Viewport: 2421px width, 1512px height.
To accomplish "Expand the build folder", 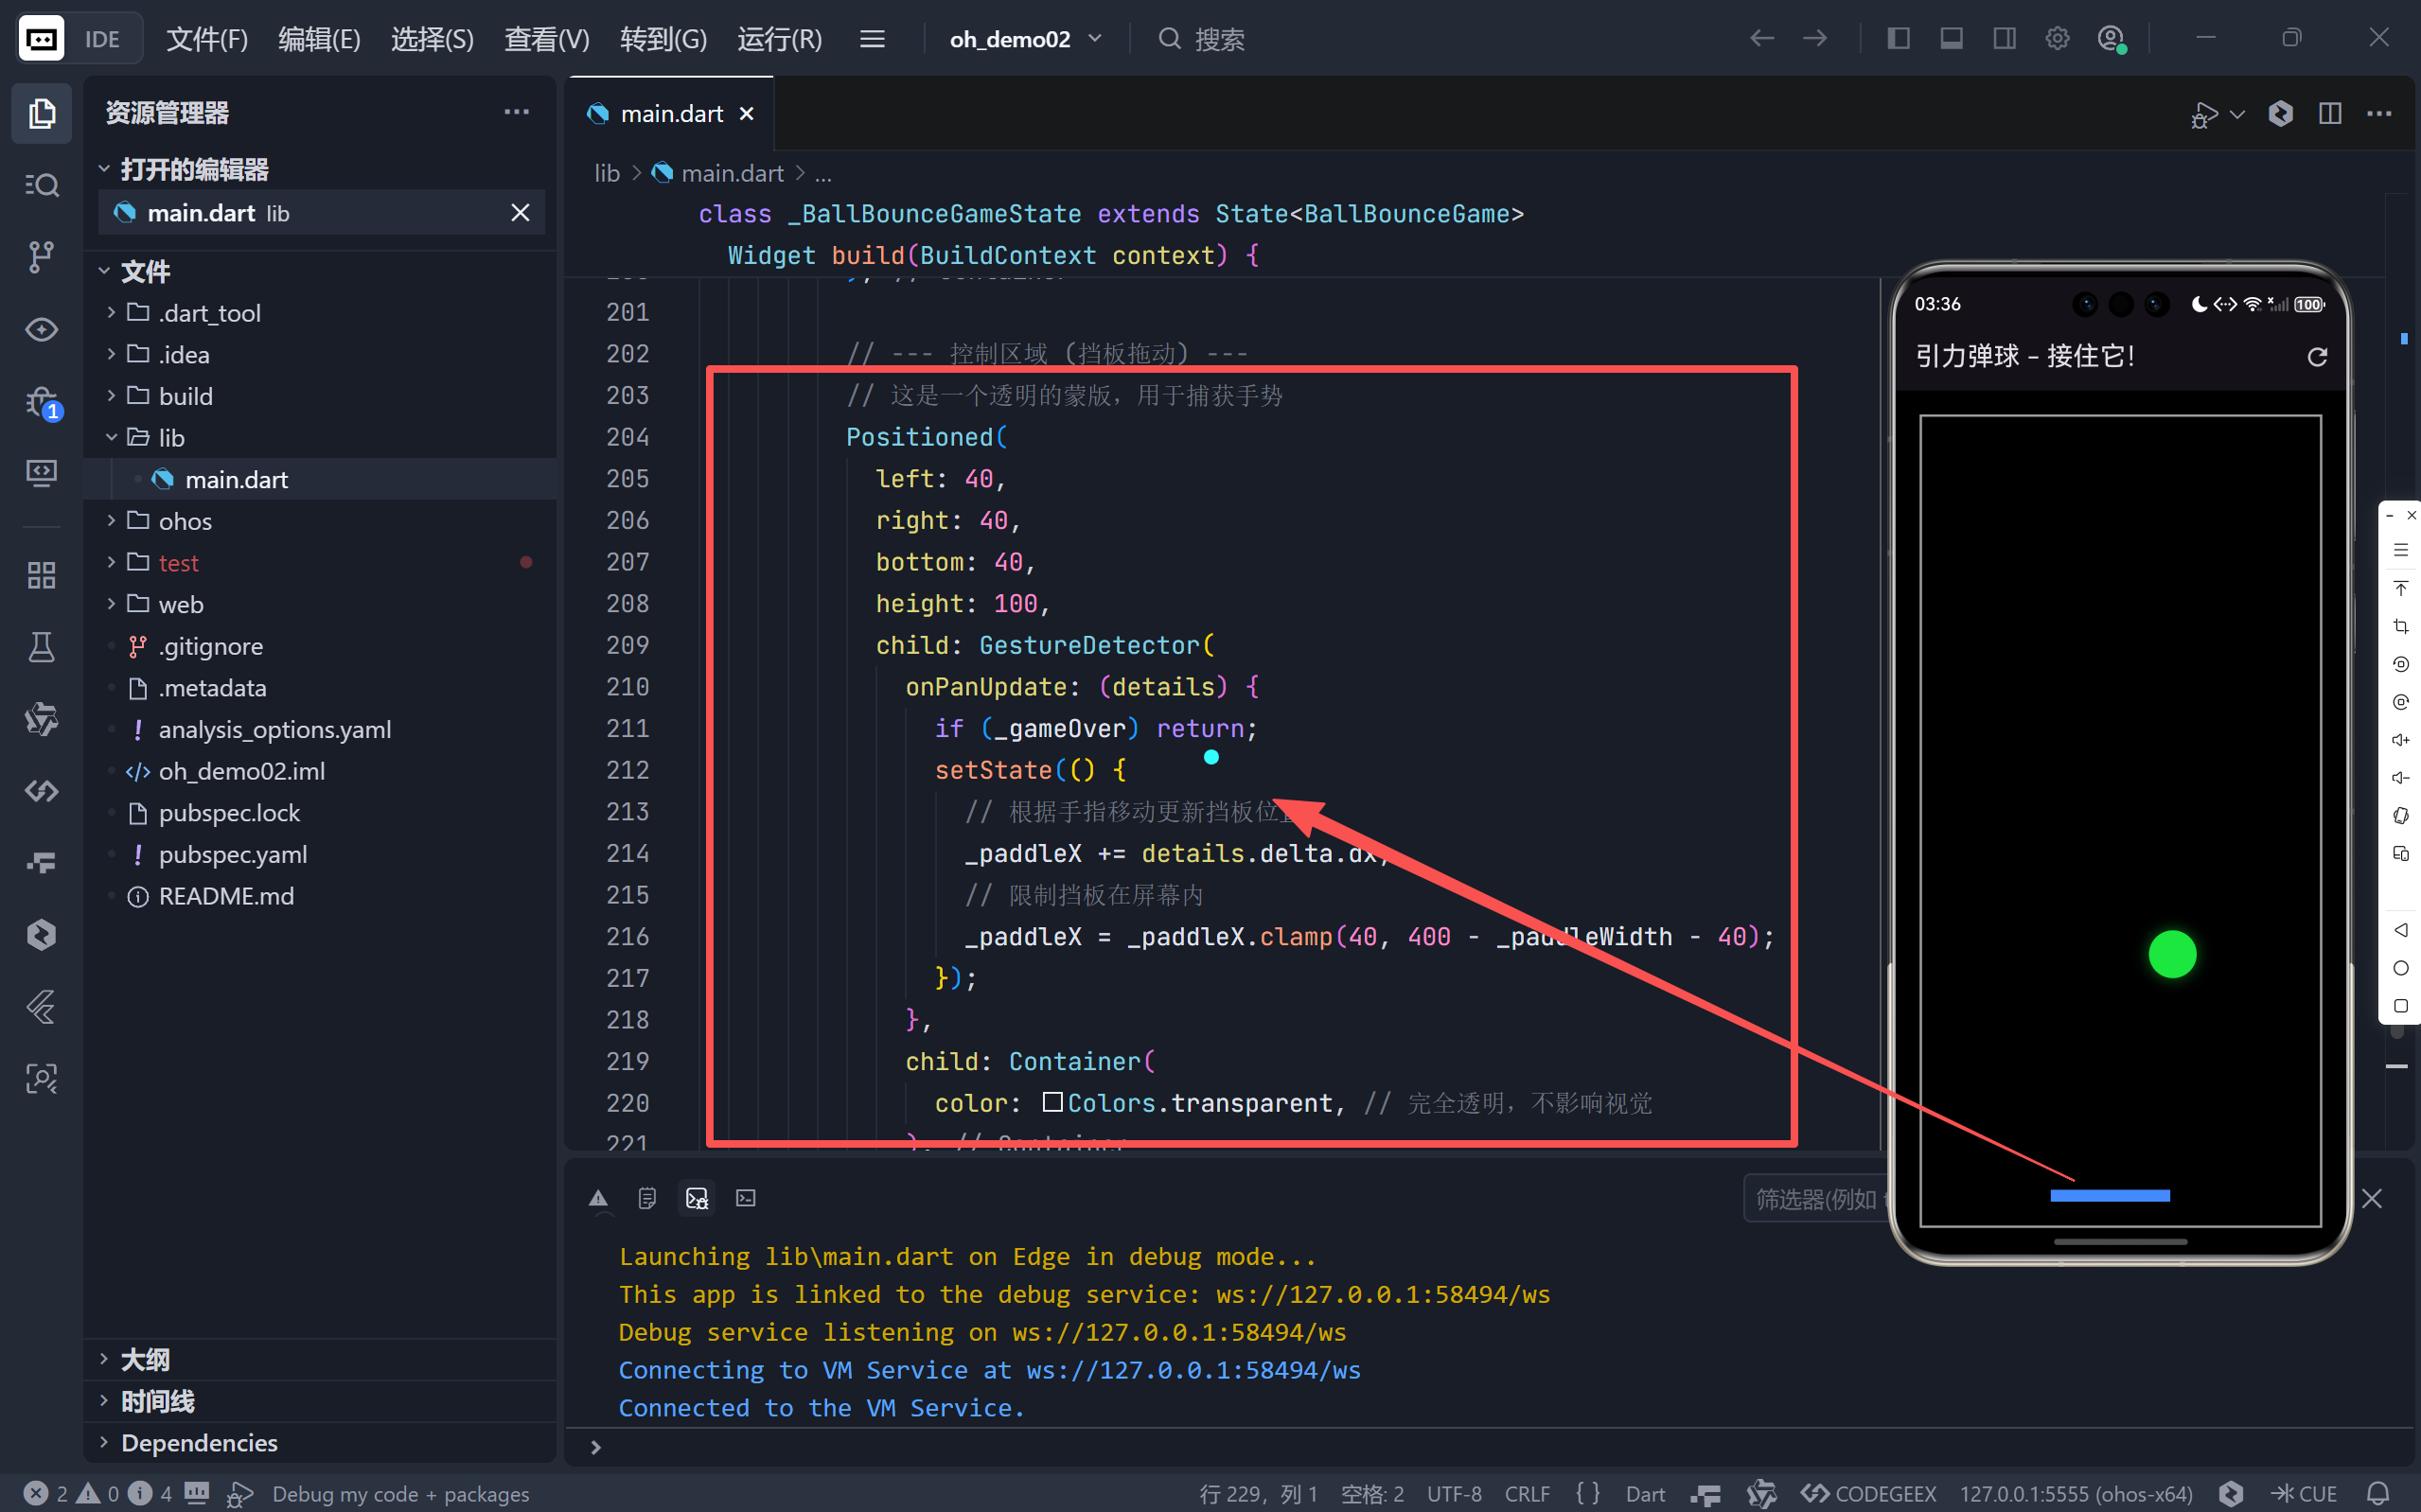I will pyautogui.click(x=185, y=396).
